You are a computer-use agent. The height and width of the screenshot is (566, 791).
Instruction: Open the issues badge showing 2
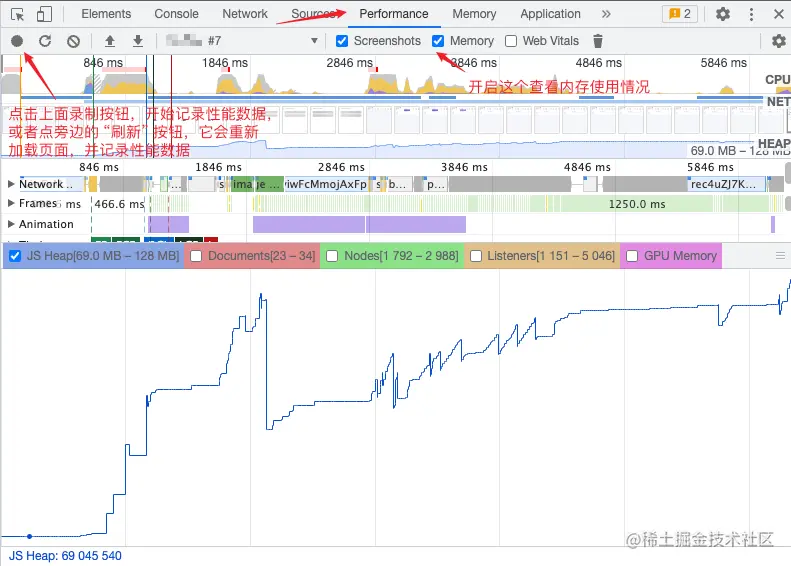pos(680,14)
